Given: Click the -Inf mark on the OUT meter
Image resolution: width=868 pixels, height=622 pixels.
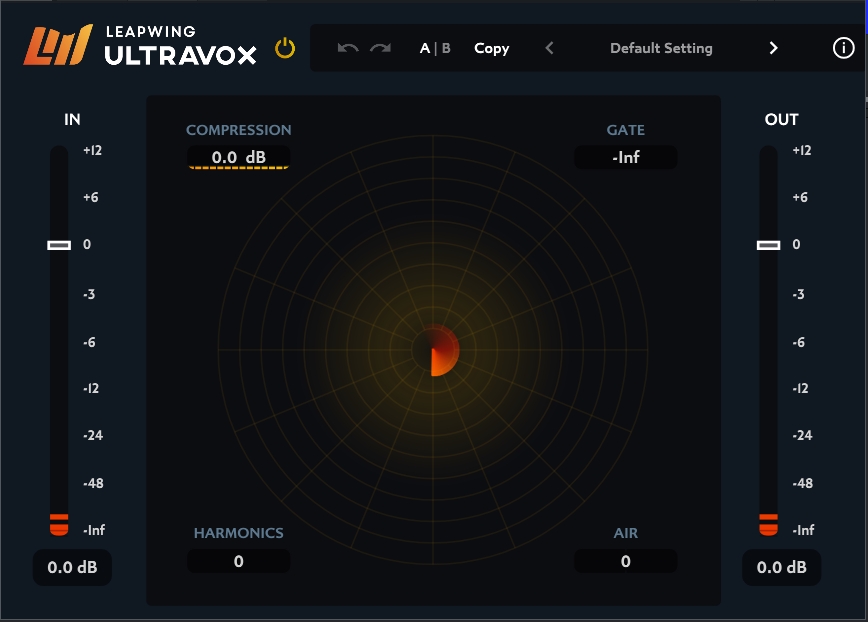Looking at the screenshot, I should pos(803,530).
